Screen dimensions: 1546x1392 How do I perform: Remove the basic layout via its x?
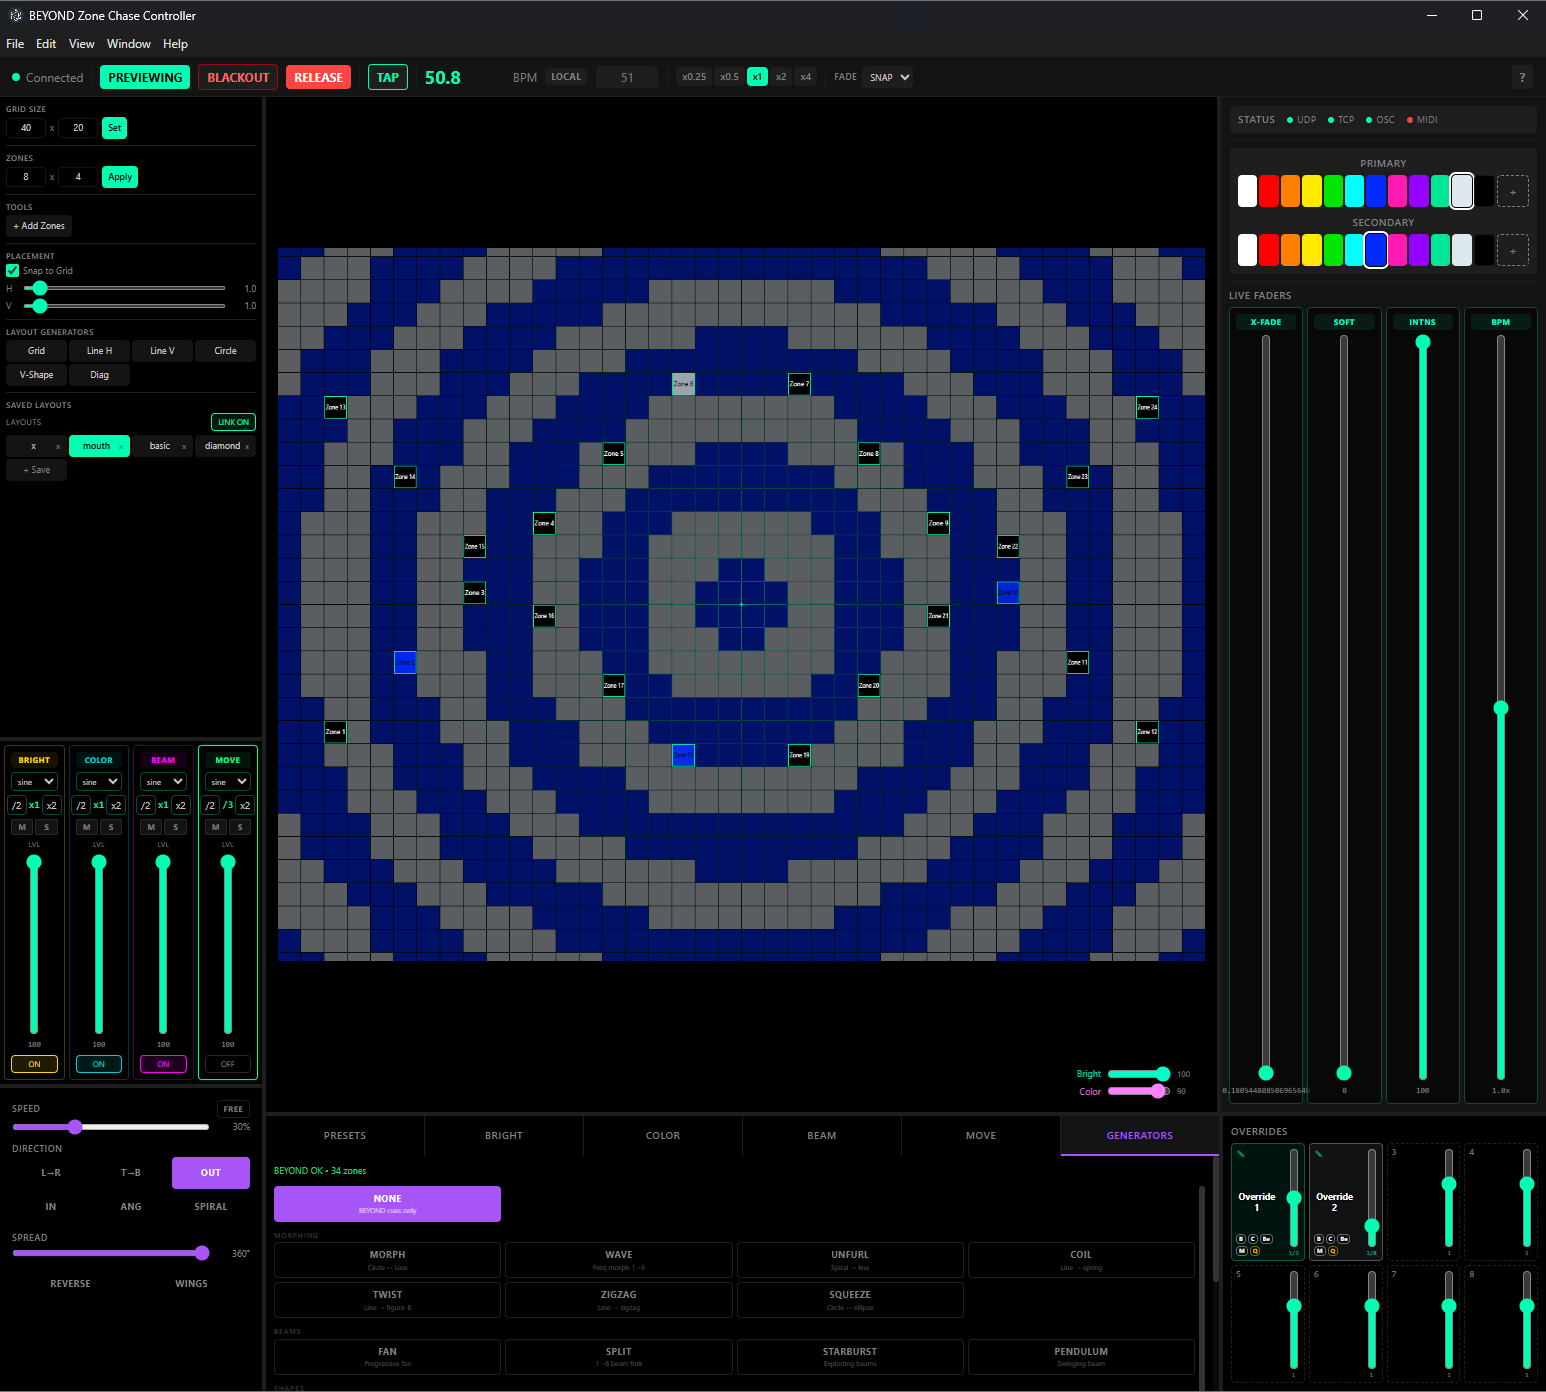coord(184,446)
